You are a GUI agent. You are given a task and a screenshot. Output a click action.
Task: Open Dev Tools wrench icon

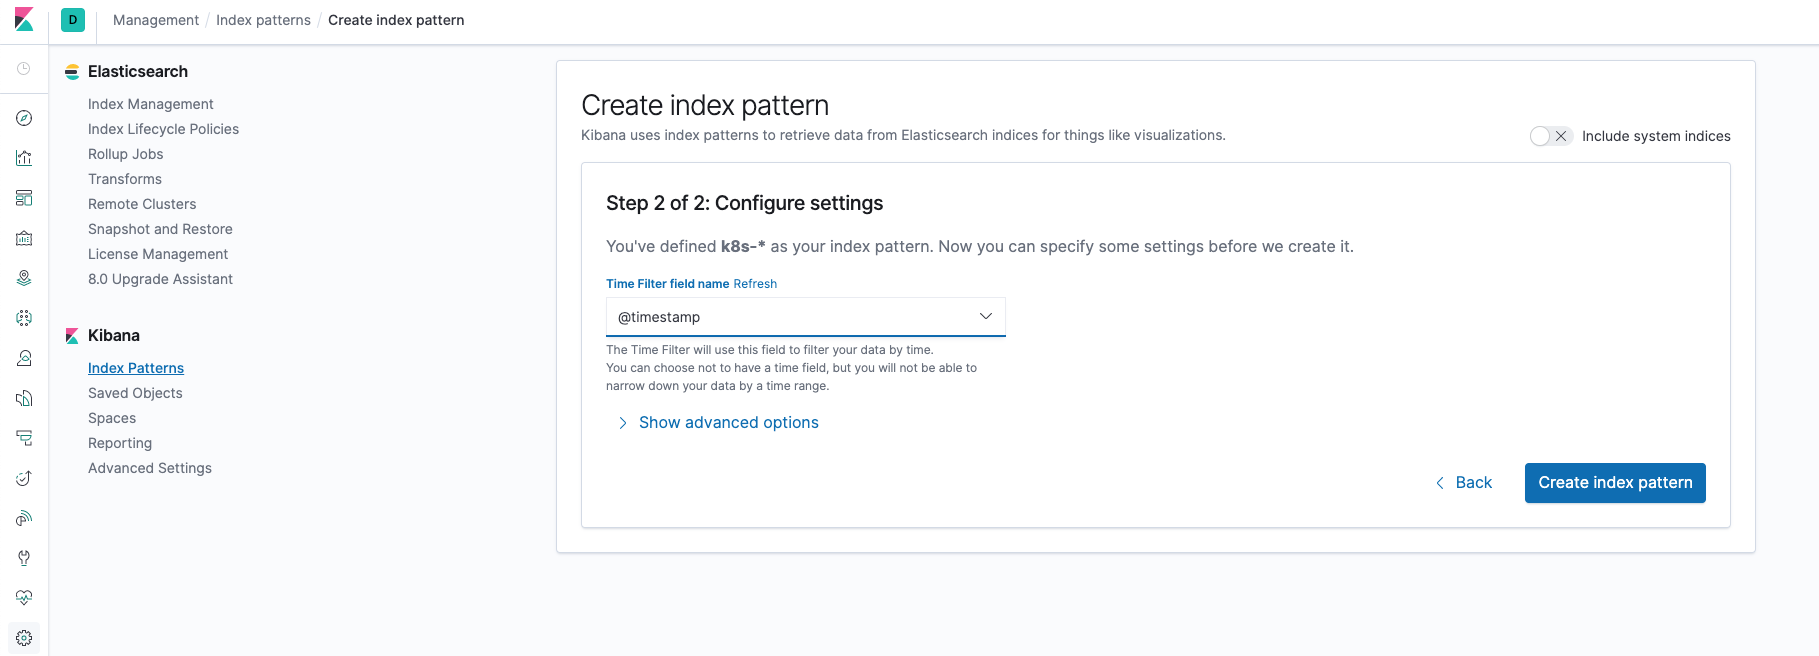24,558
